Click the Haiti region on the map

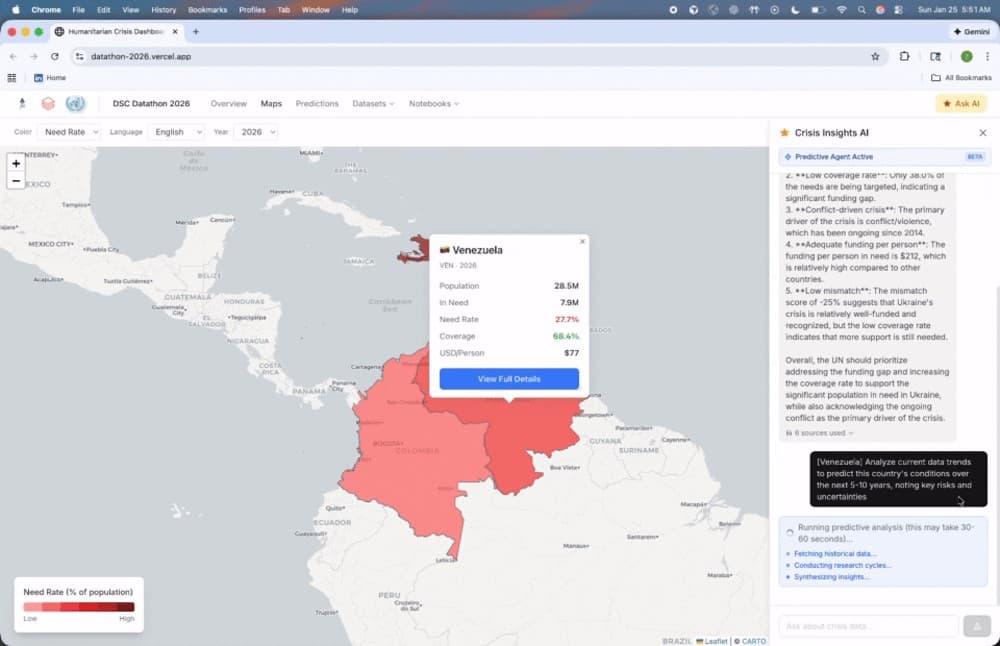pos(416,249)
